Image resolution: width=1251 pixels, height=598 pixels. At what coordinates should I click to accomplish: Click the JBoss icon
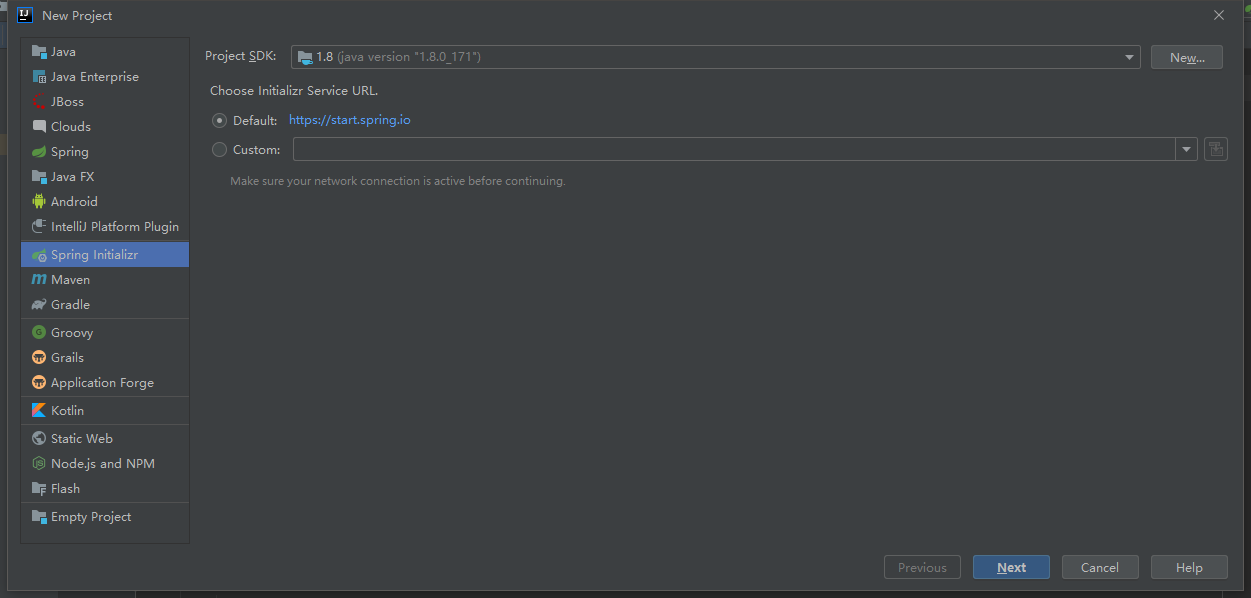coord(39,102)
